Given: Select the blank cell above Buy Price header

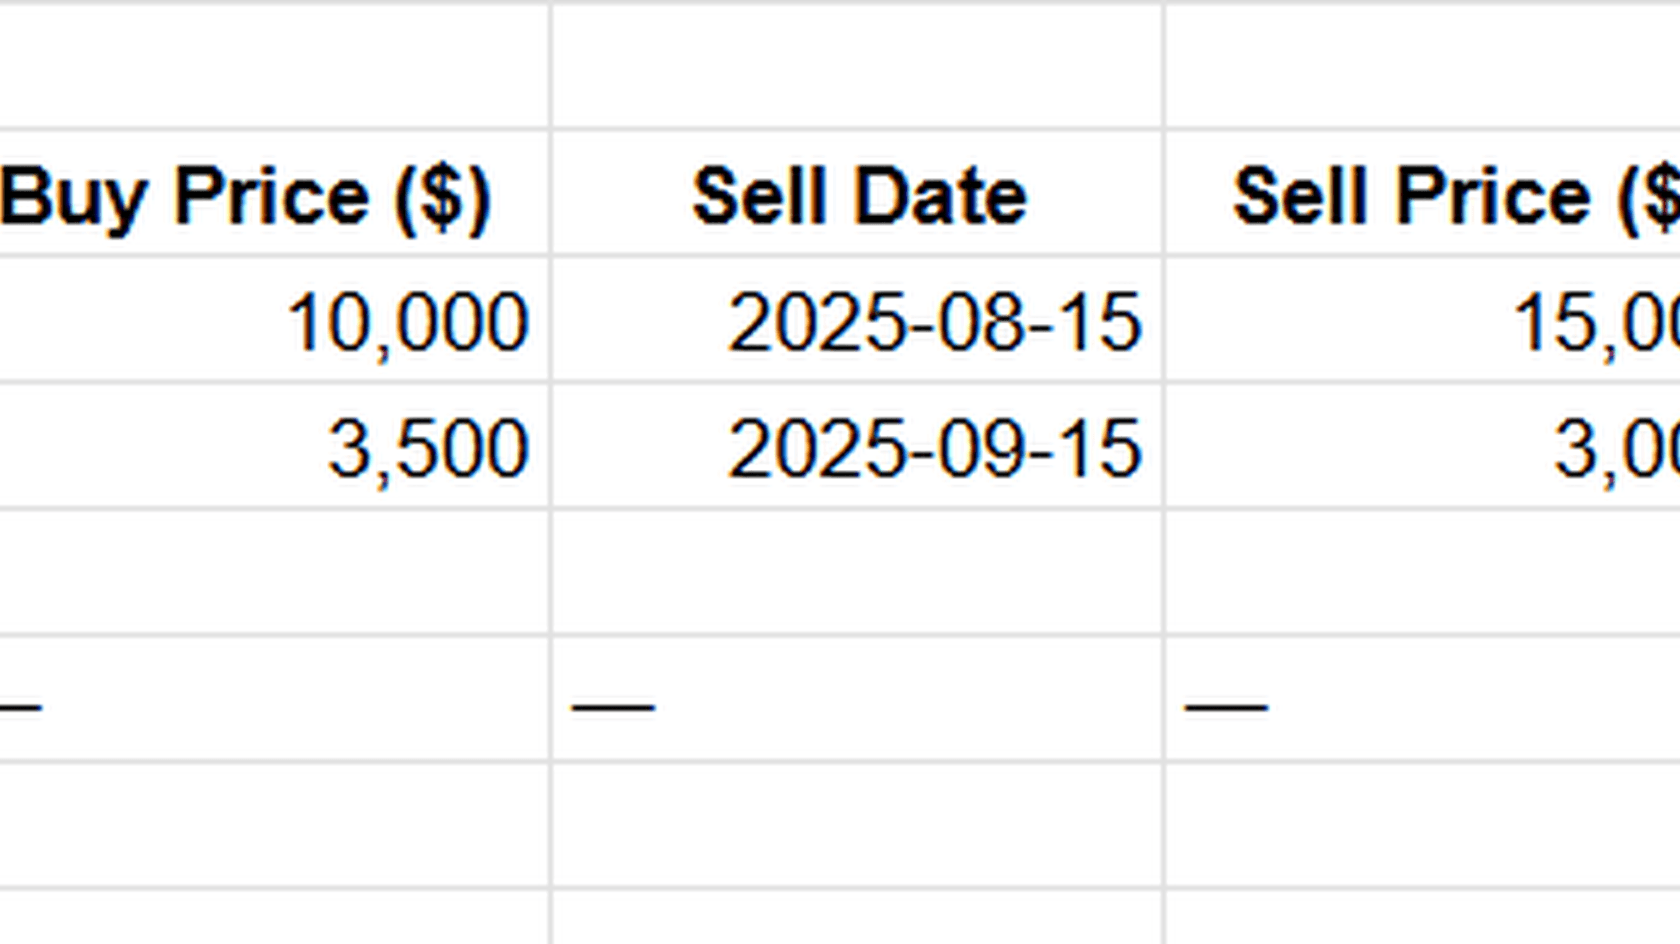Looking at the screenshot, I should pyautogui.click(x=274, y=66).
